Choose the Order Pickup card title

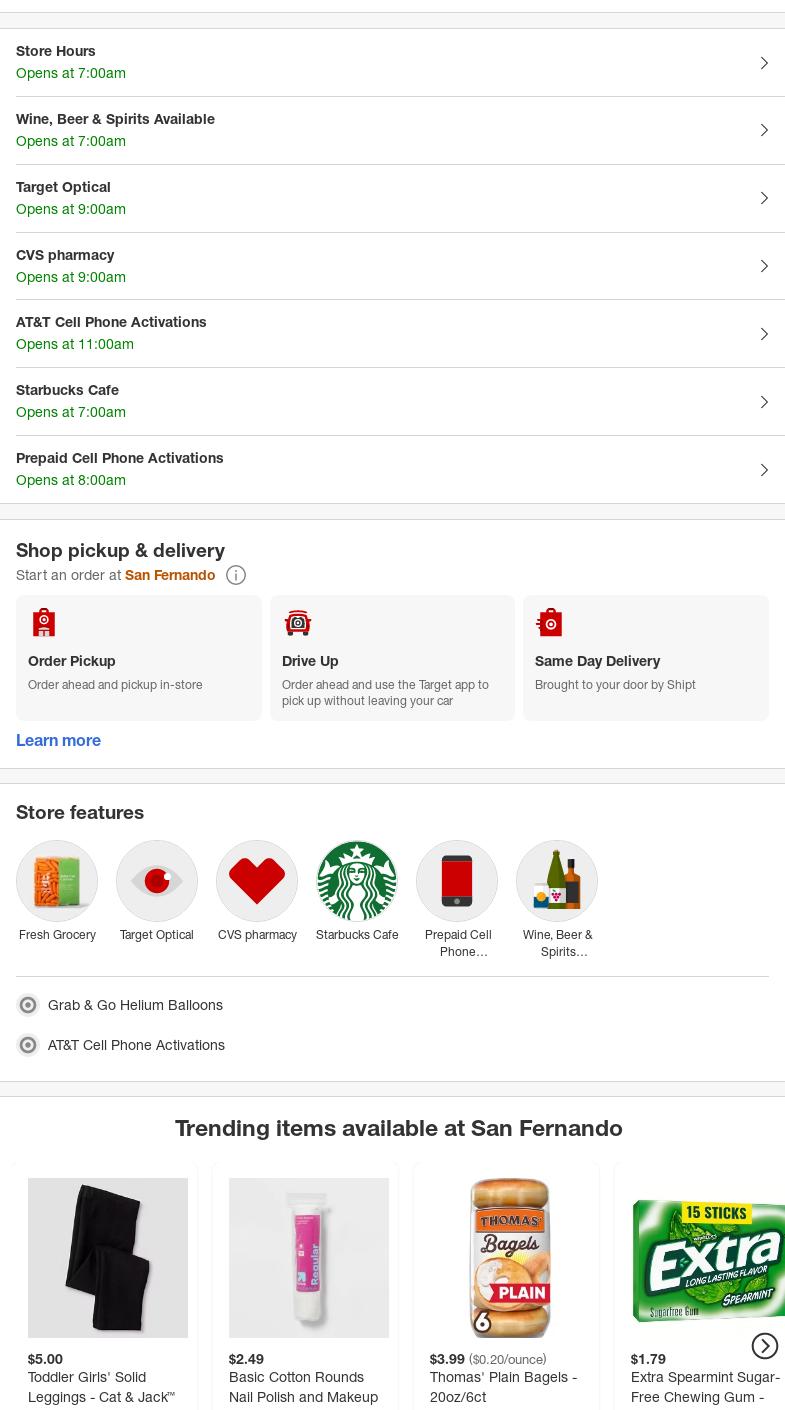72,661
